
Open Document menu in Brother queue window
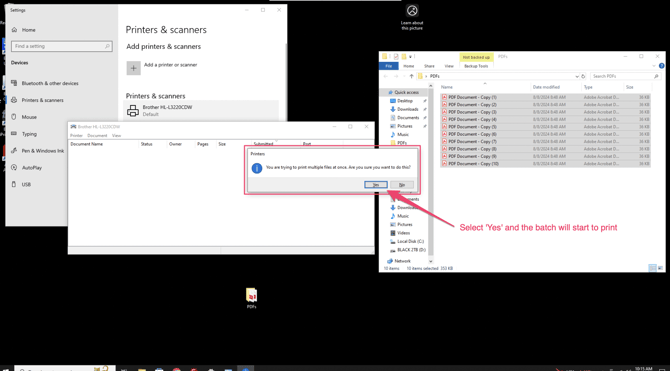point(97,135)
